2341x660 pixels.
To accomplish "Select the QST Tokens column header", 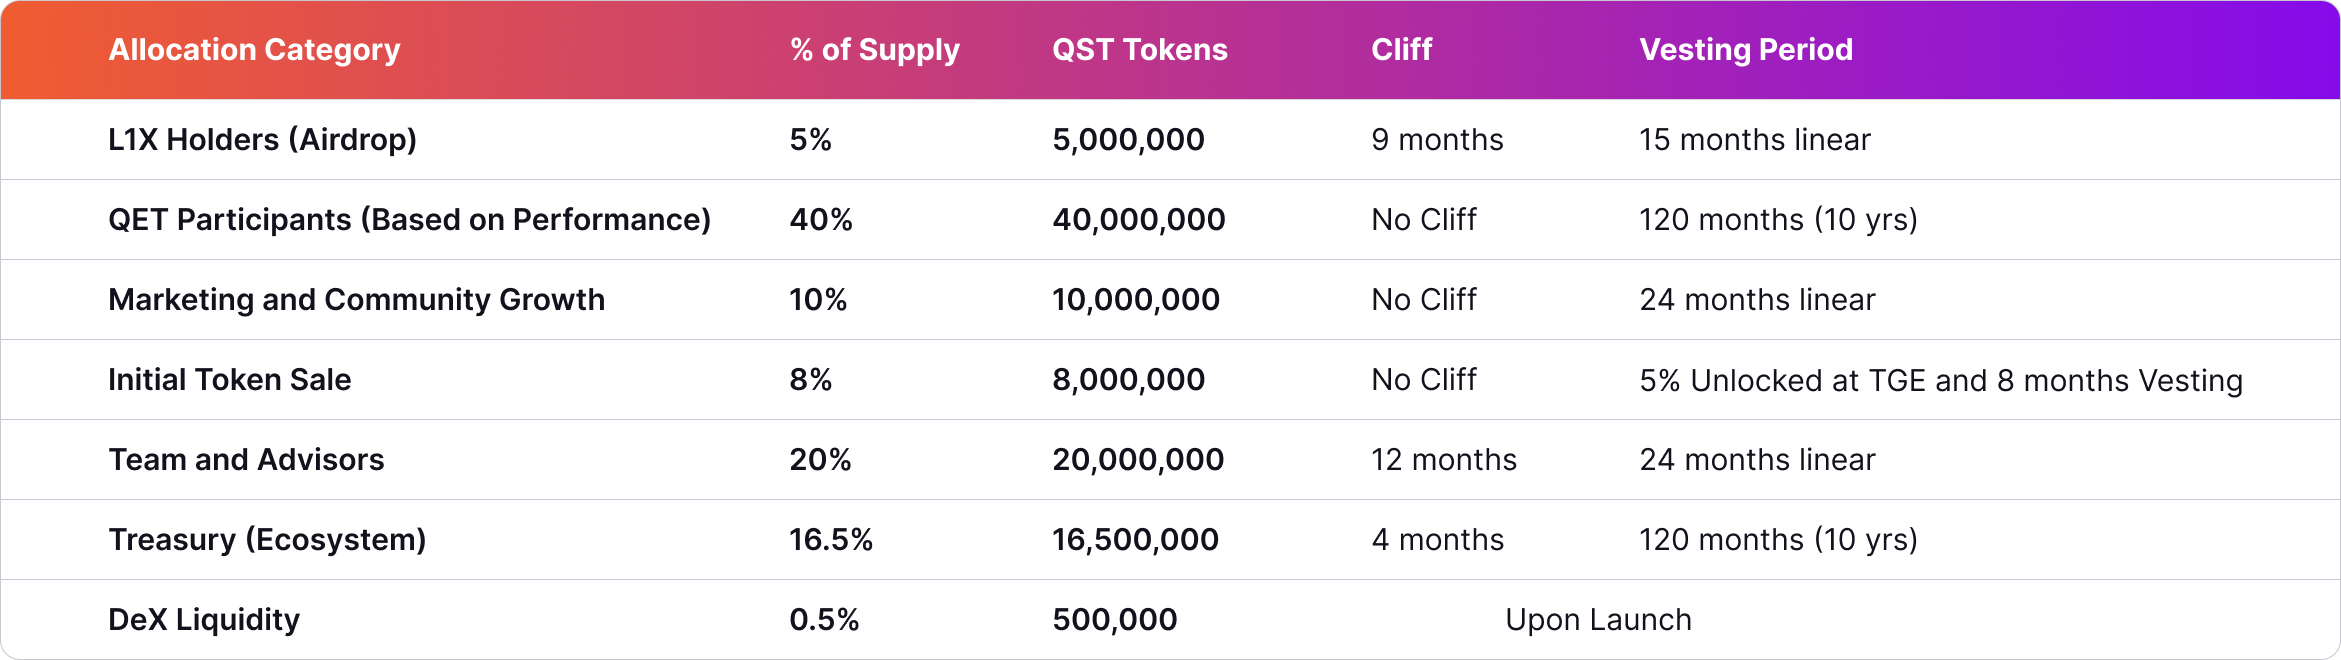I will 1139,50.
